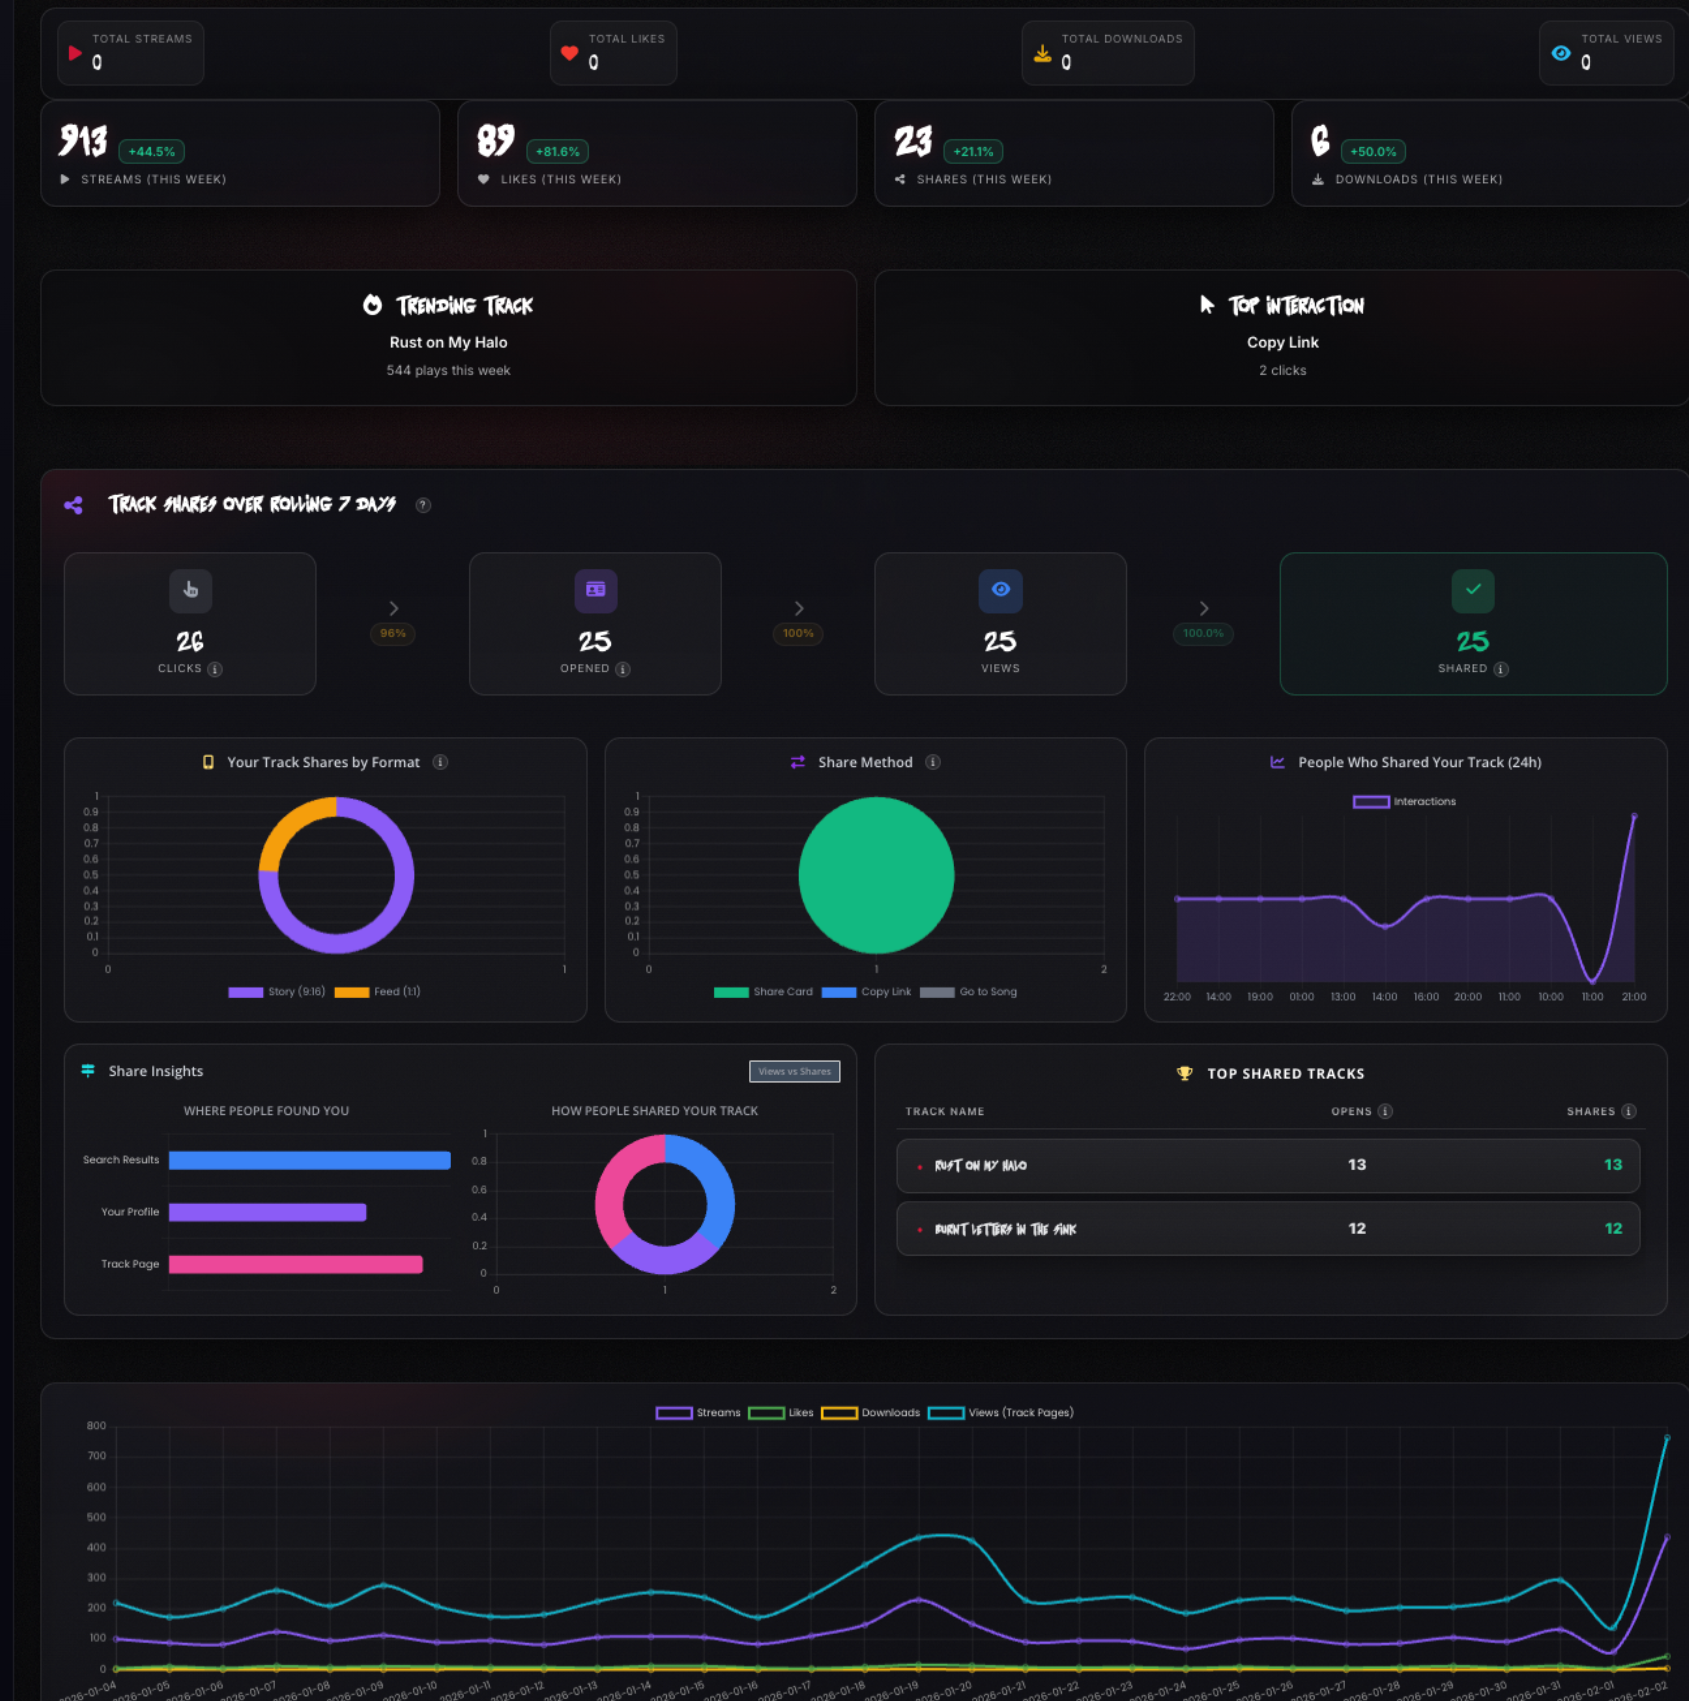The height and width of the screenshot is (1701, 1689).
Task: Click info icon beside Opens column header
Action: click(1385, 1111)
